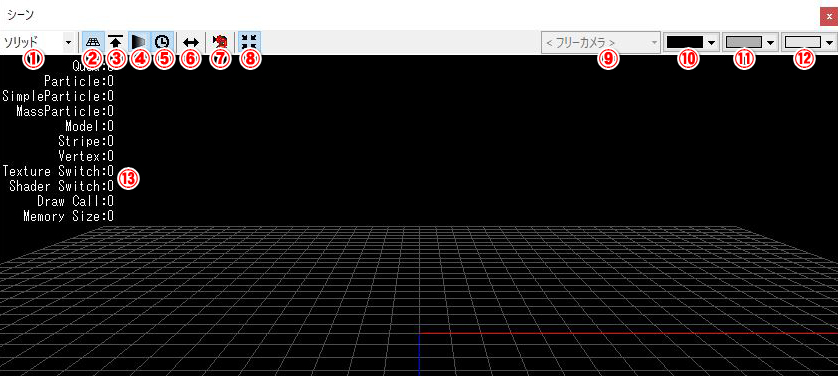Screen dimensions: 838x376
Task: Expand the arrow beside the gray swatch
Action: 770,43
